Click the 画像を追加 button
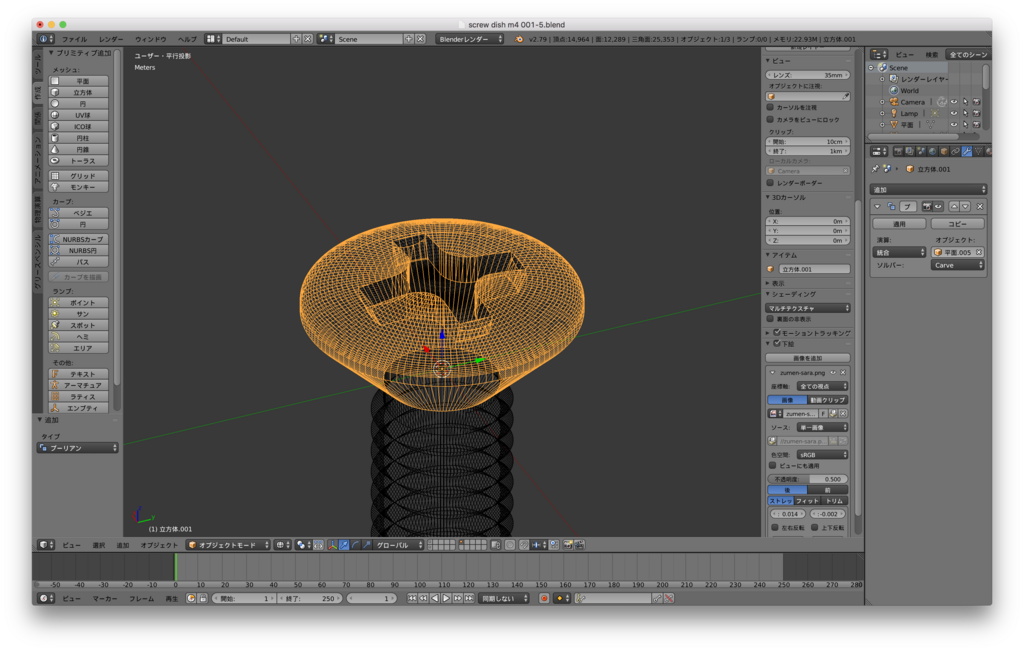The width and height of the screenshot is (1024, 651). 808,358
